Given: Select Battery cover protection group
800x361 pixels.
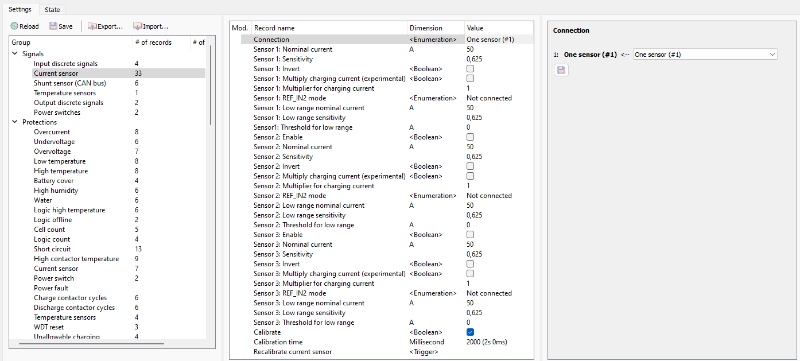Looking at the screenshot, I should tap(54, 181).
